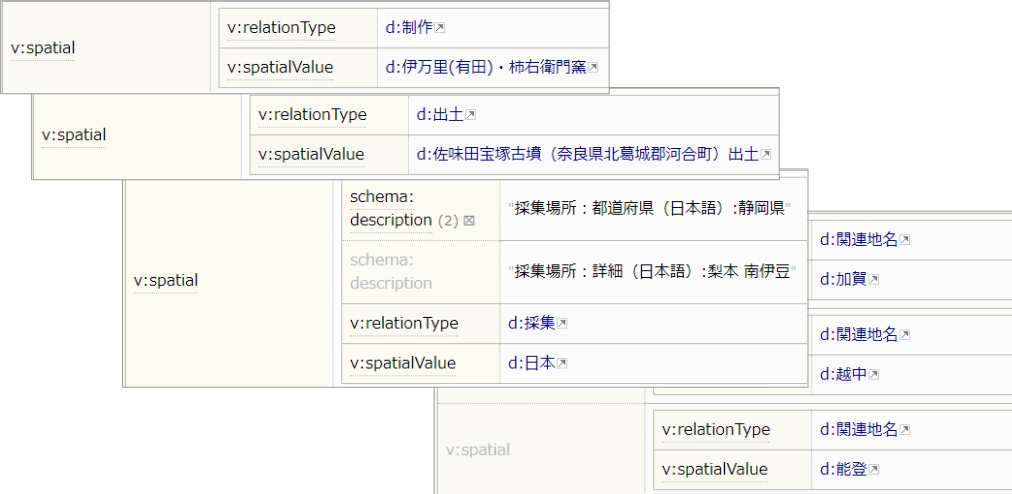Open the d:出土 relation type link
The image size is (1012, 494).
440,115
